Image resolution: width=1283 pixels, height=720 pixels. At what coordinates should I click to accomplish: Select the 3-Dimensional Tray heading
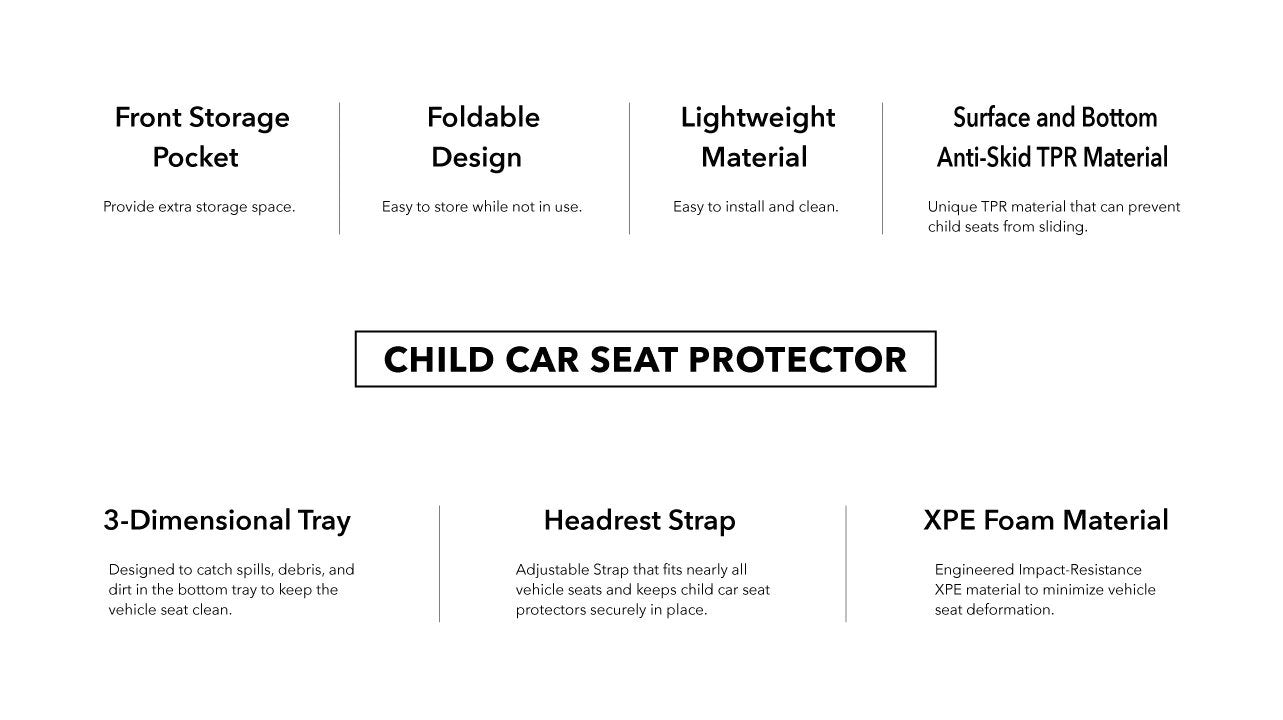tap(227, 520)
